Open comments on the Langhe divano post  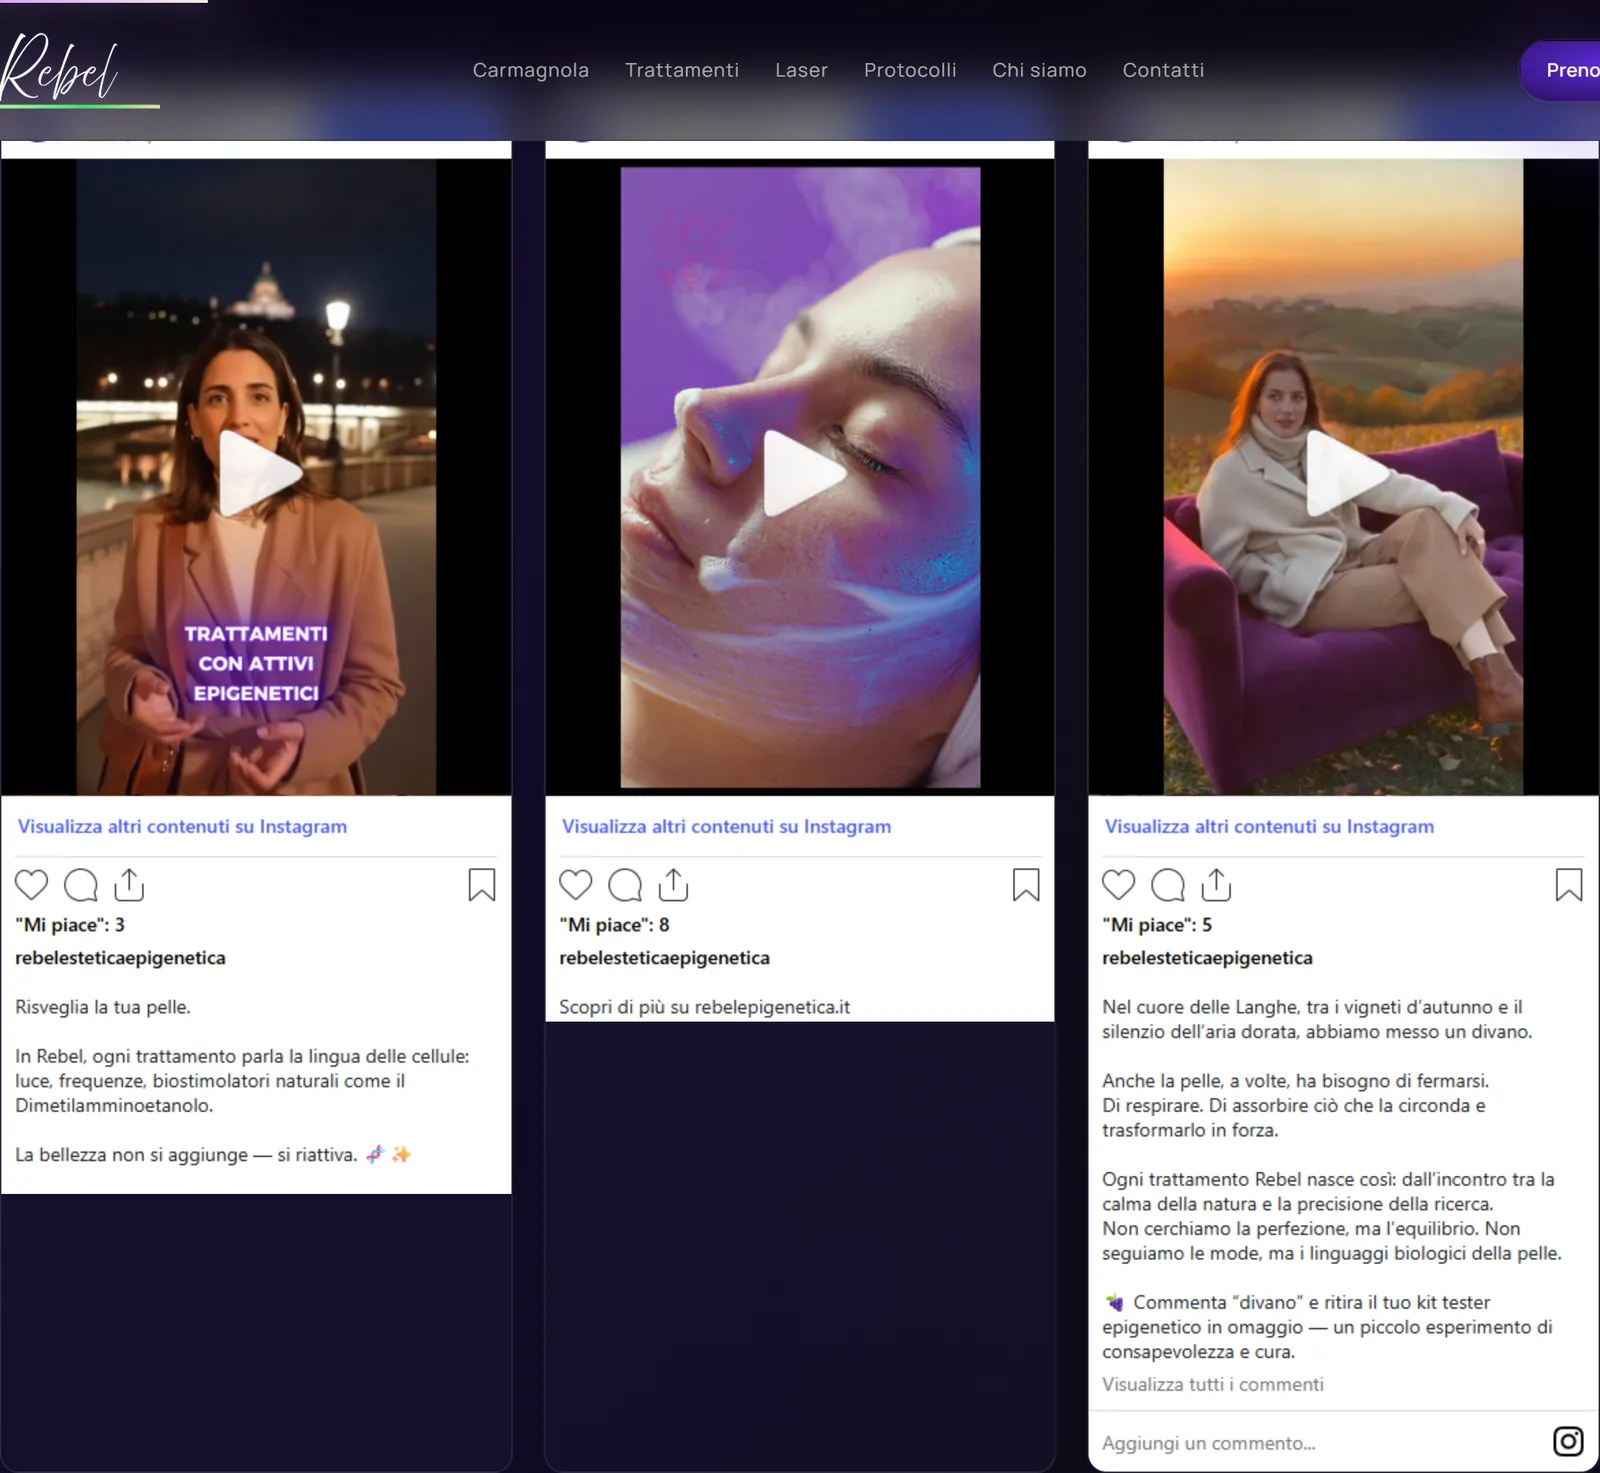pyautogui.click(x=1168, y=885)
